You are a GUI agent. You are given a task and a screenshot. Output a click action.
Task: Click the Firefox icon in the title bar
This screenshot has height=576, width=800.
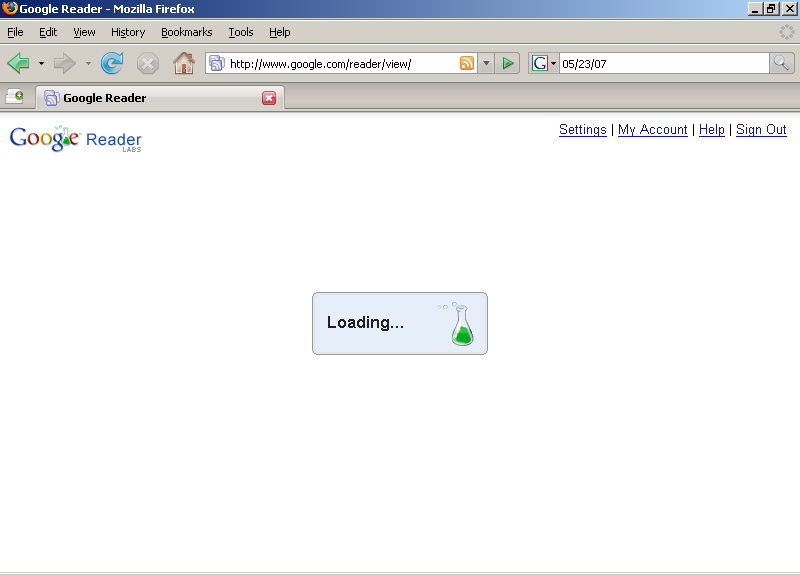pyautogui.click(x=9, y=9)
